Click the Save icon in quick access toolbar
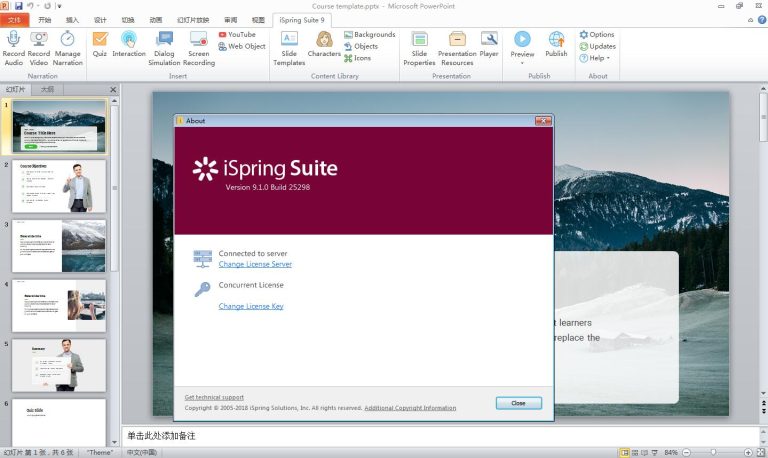This screenshot has width=768, height=458. click(x=19, y=6)
